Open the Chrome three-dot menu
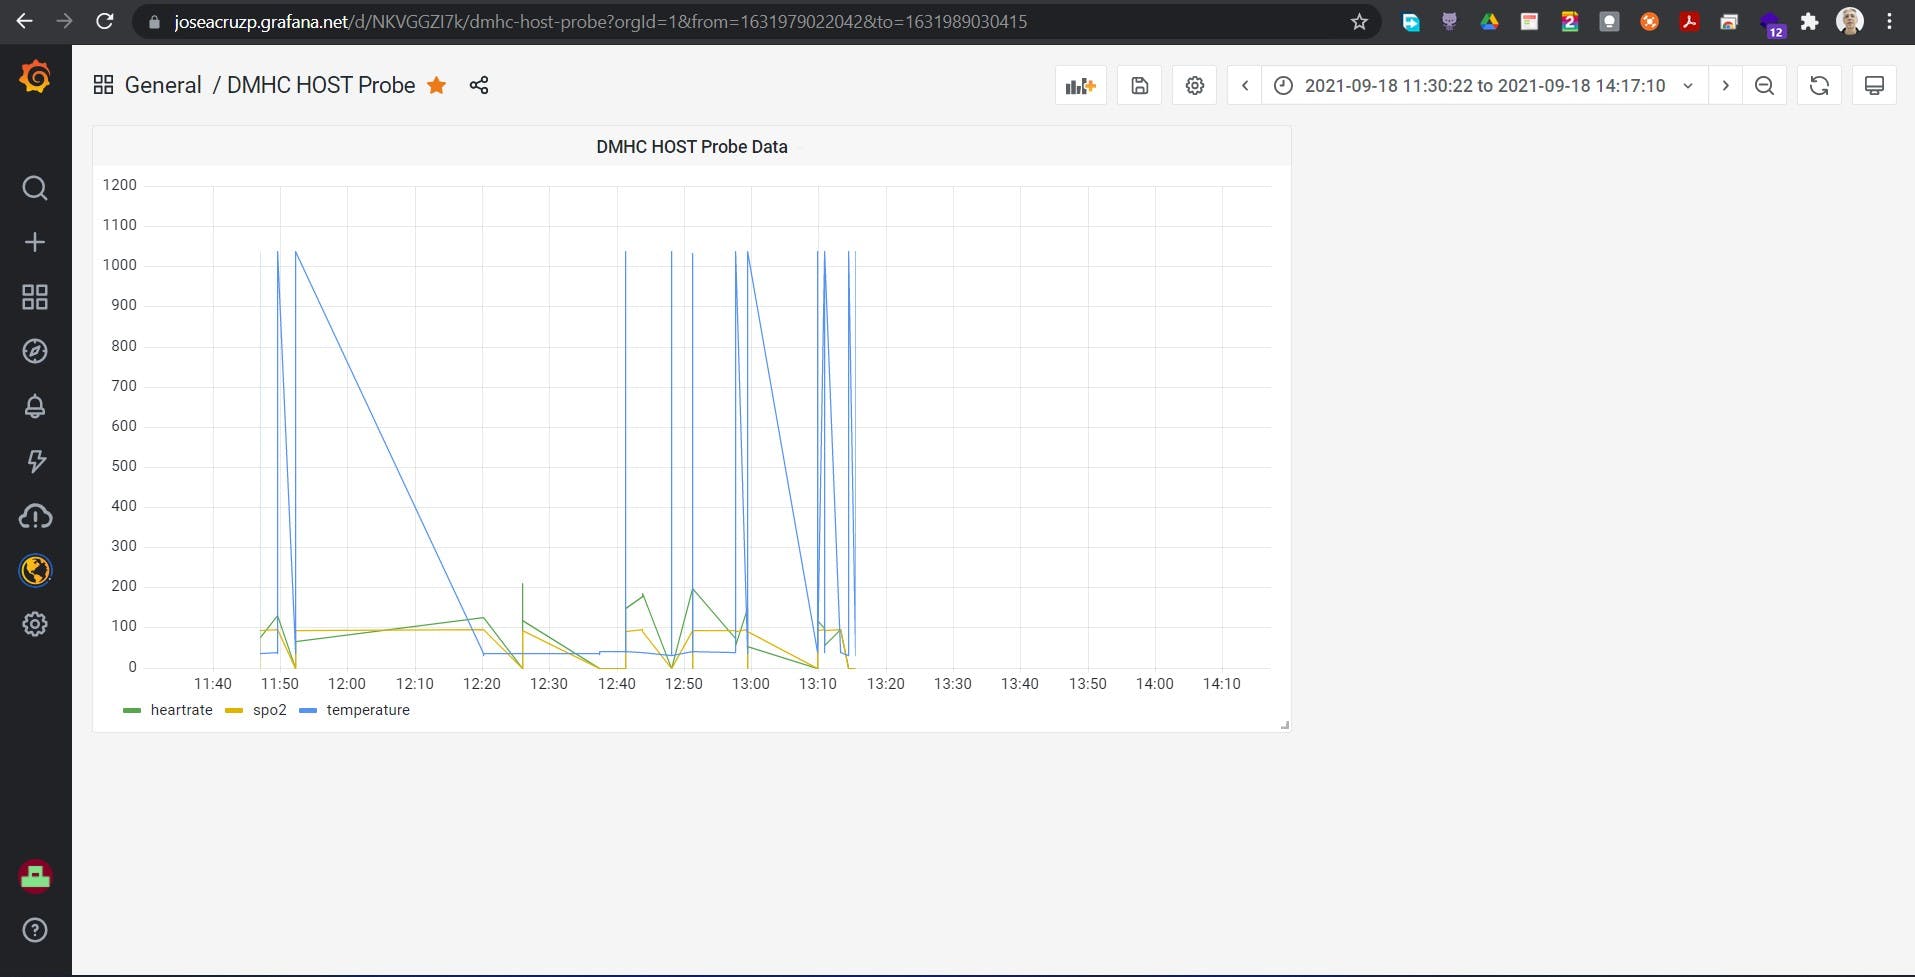The image size is (1915, 977). [1889, 21]
